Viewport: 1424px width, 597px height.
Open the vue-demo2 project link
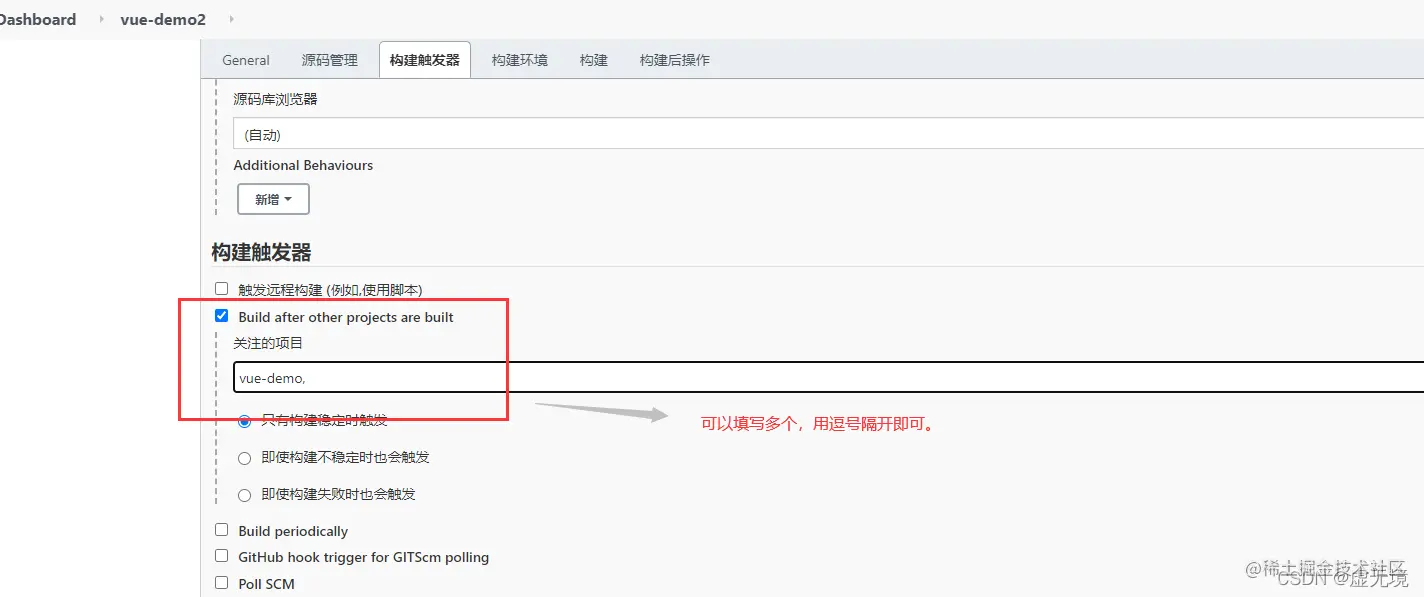(162, 19)
